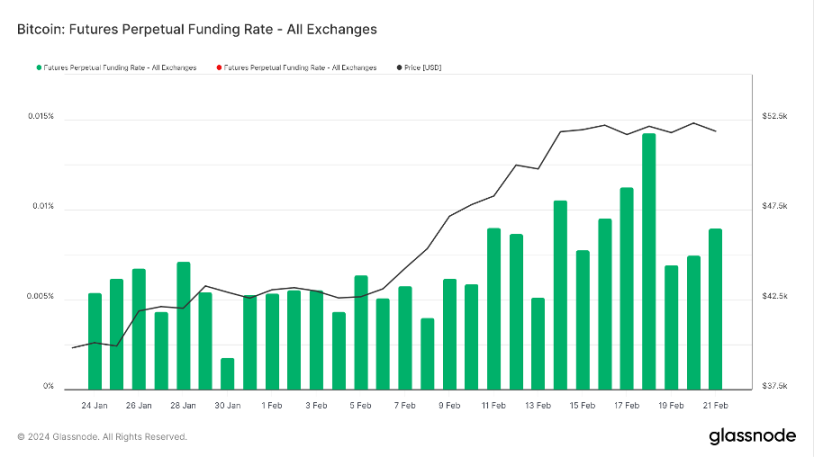The image size is (814, 457).
Task: Click the '28 Jan' date label
Action: [183, 406]
